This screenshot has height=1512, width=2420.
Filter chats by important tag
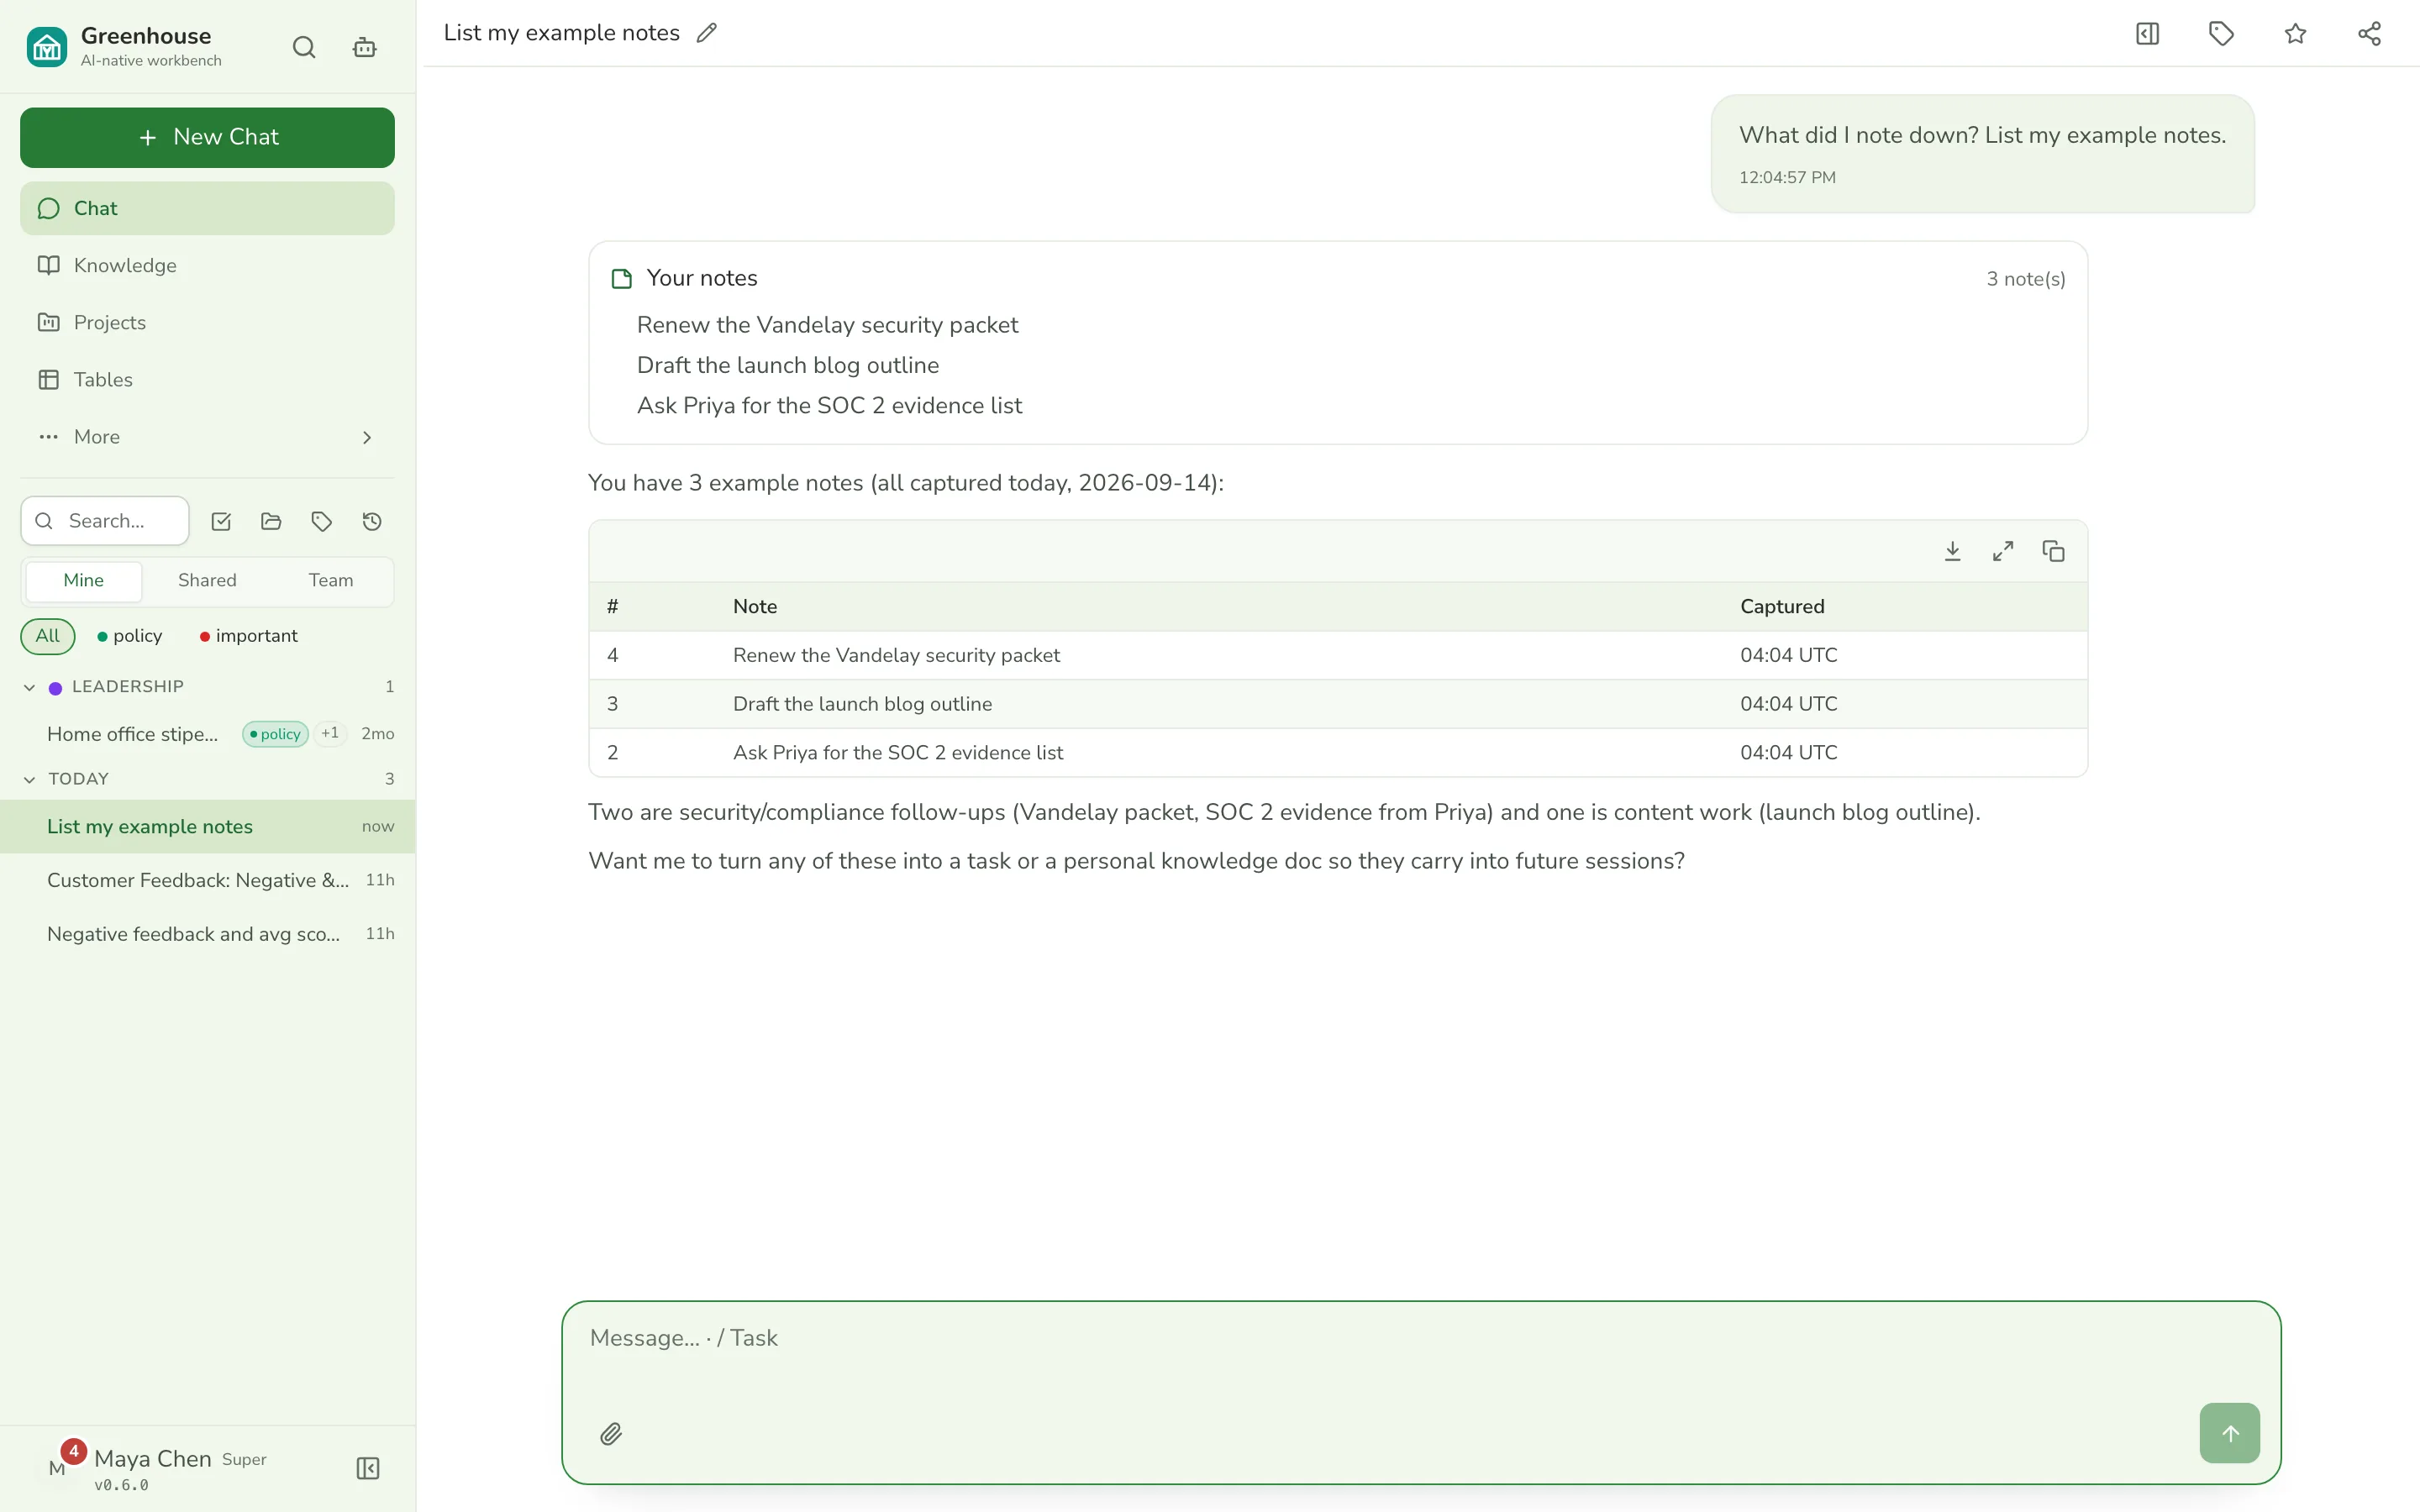(249, 636)
